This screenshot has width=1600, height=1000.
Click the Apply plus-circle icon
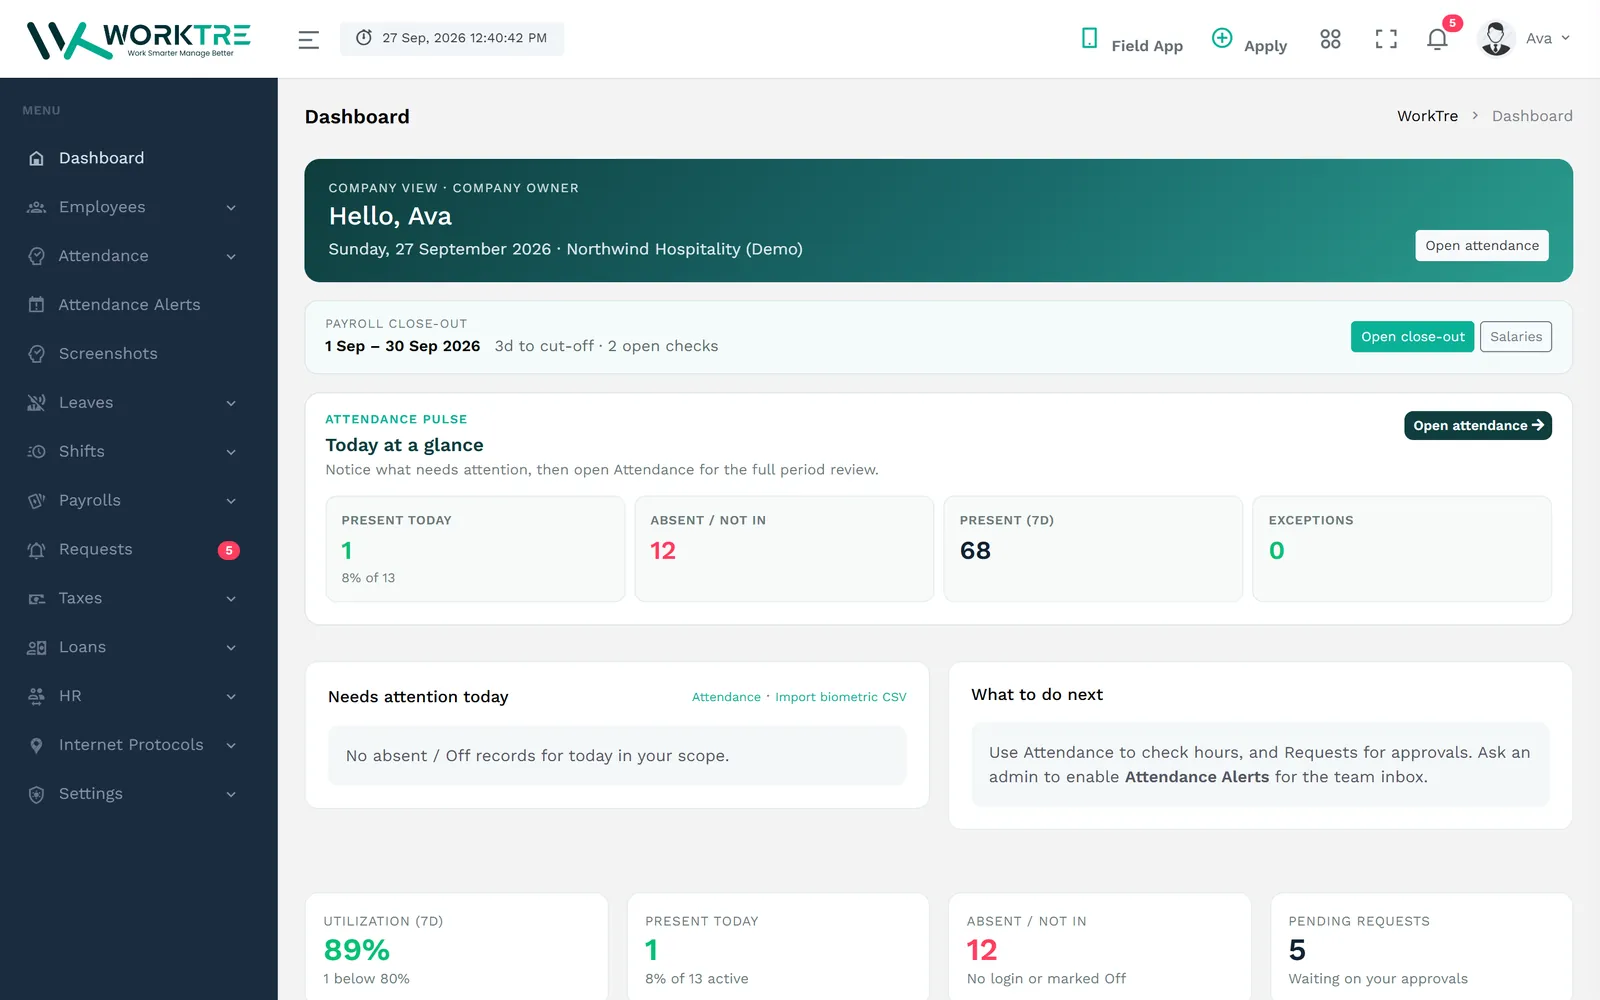pyautogui.click(x=1221, y=38)
